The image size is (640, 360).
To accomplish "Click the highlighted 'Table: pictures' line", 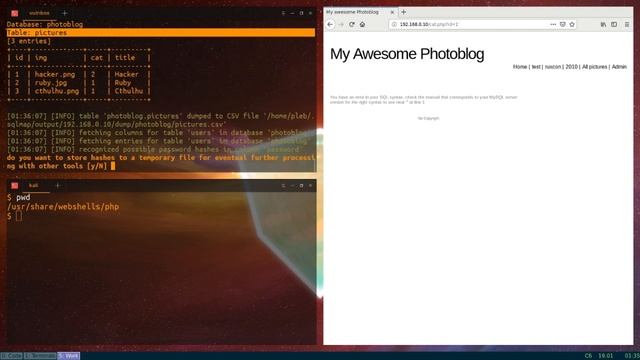I will click(x=161, y=33).
